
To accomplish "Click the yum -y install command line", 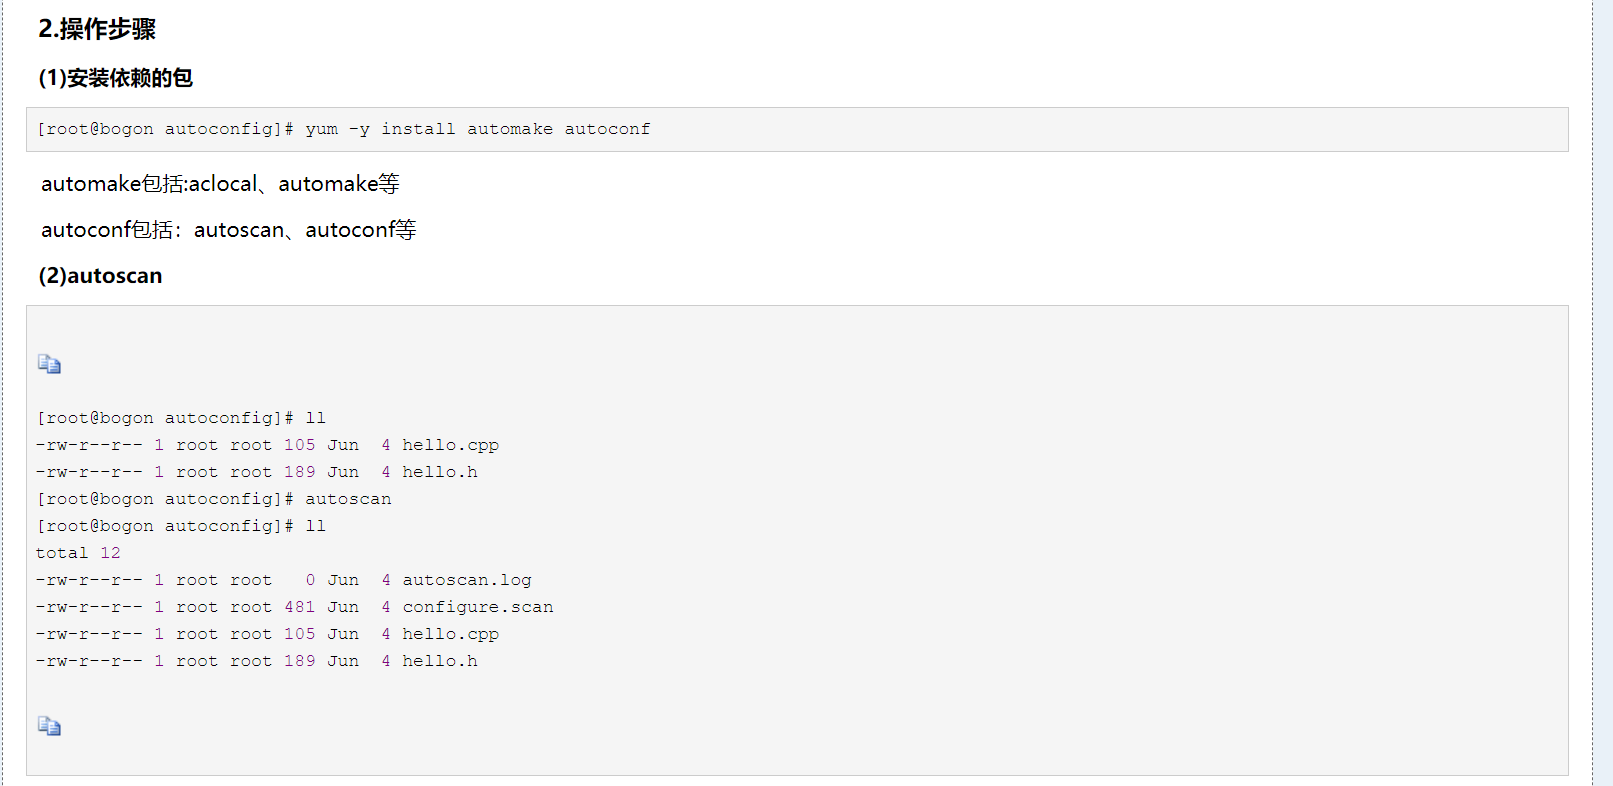I will pos(343,129).
